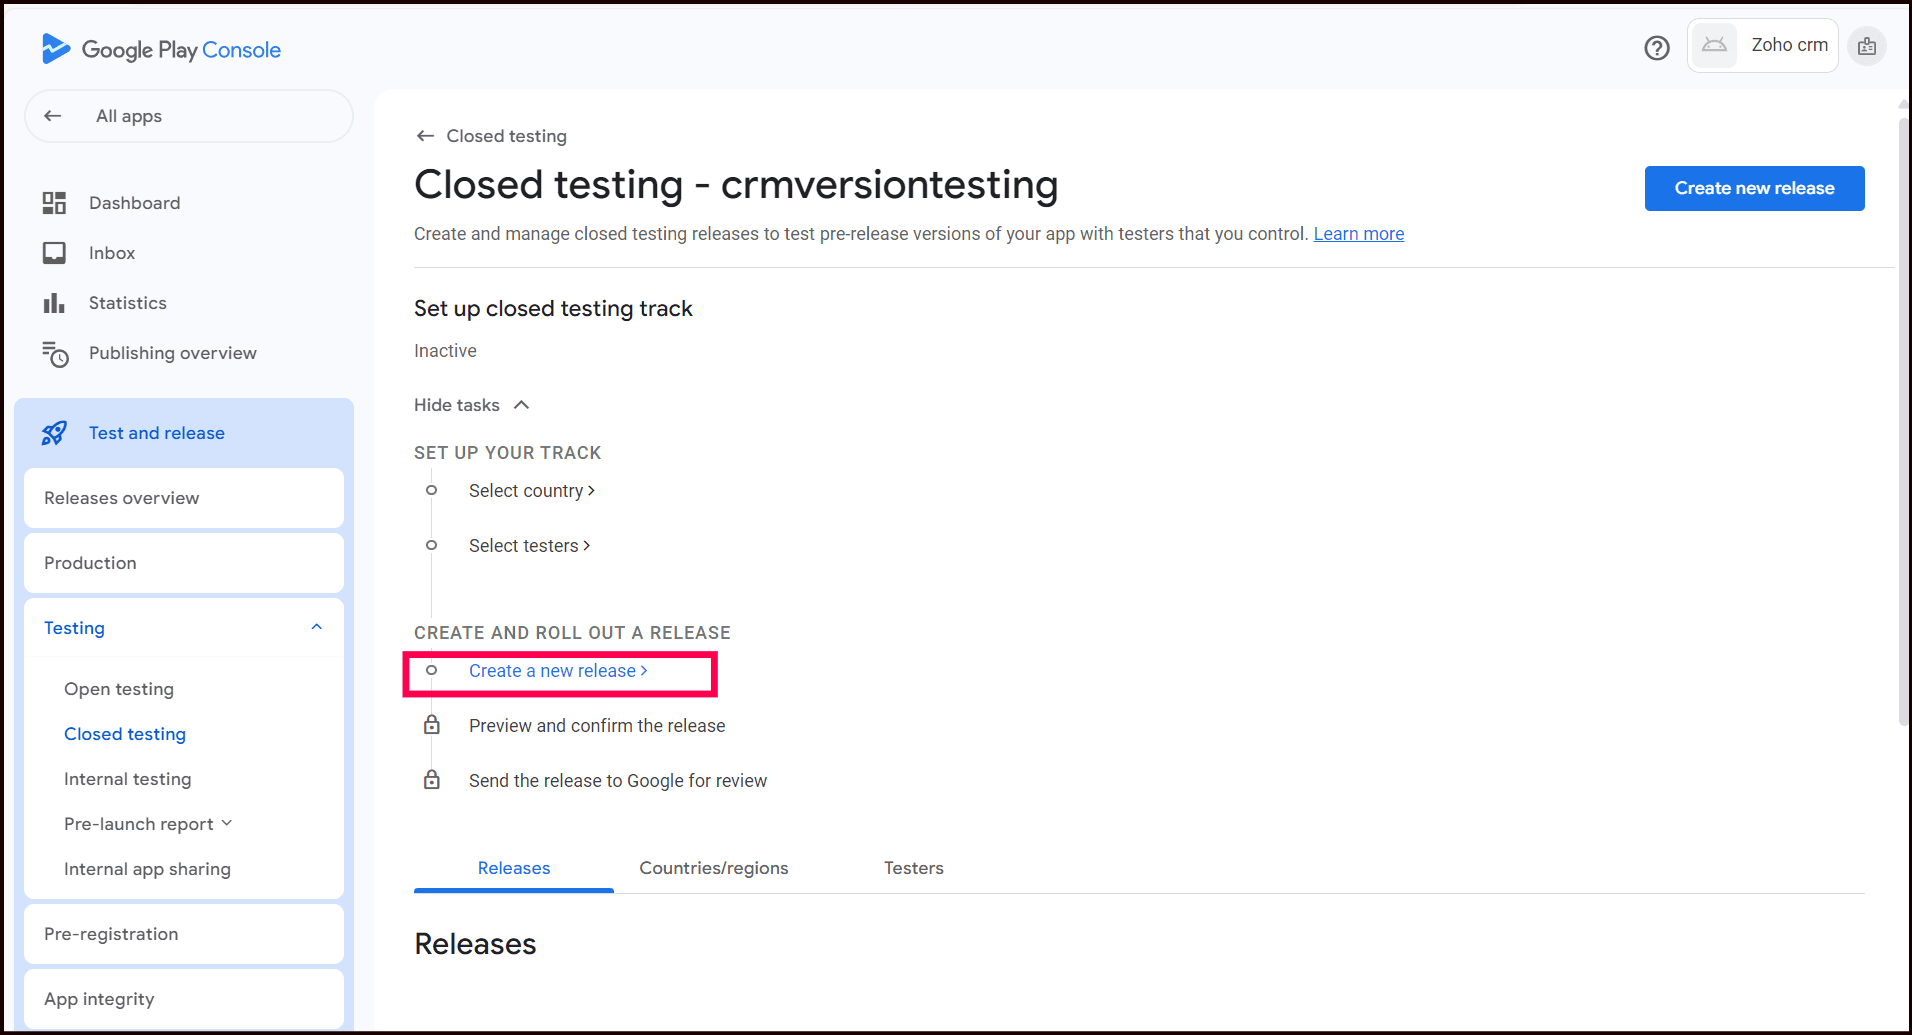Screen dimensions: 1912x1035
Task: Click the Statistics bar chart icon
Action: (54, 303)
